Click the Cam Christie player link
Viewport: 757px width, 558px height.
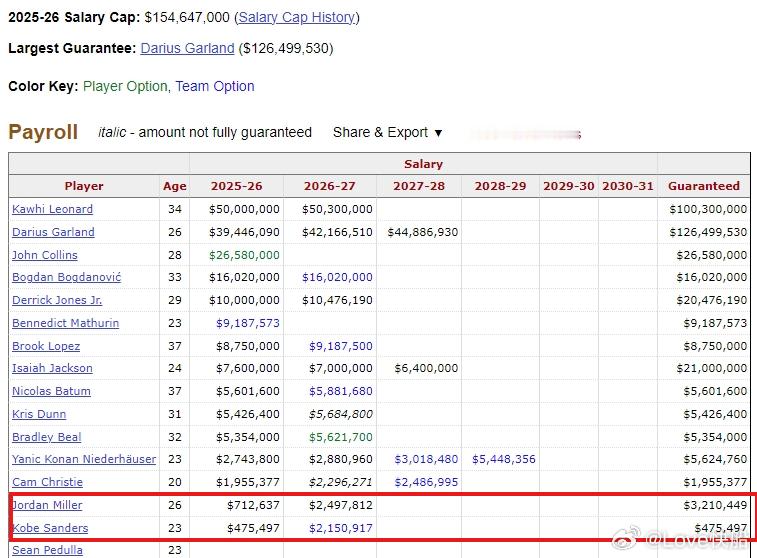(45, 482)
